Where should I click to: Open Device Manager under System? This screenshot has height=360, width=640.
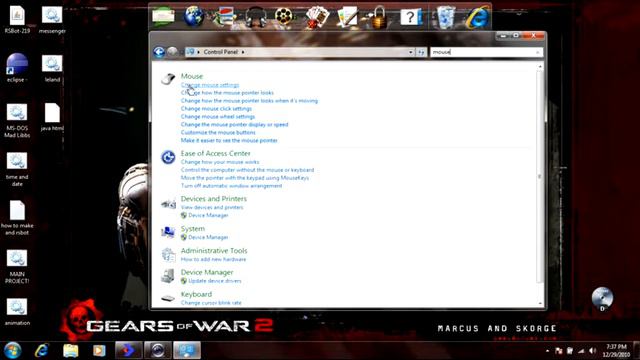208,238
